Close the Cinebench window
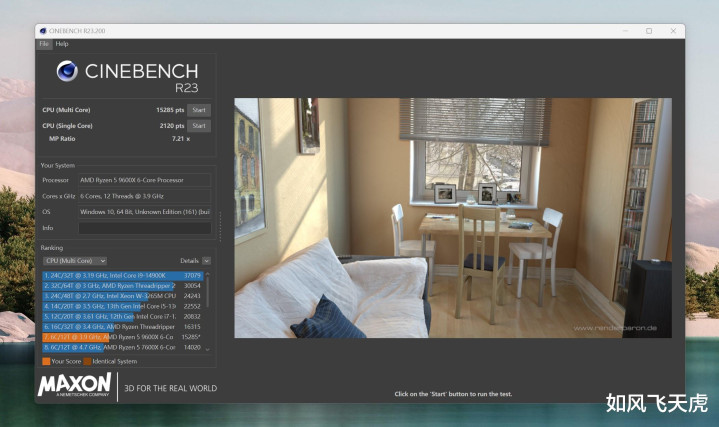Viewport: 719px width, 427px height. [x=673, y=31]
